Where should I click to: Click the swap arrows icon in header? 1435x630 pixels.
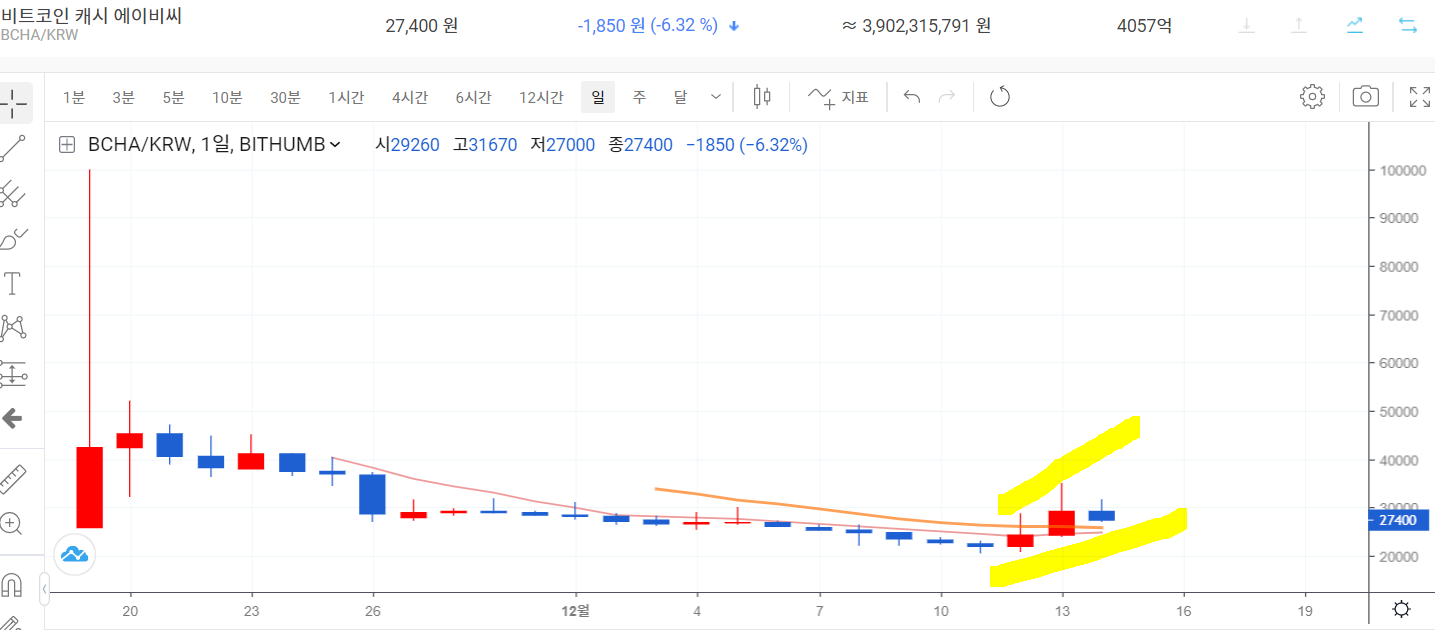tap(1408, 26)
